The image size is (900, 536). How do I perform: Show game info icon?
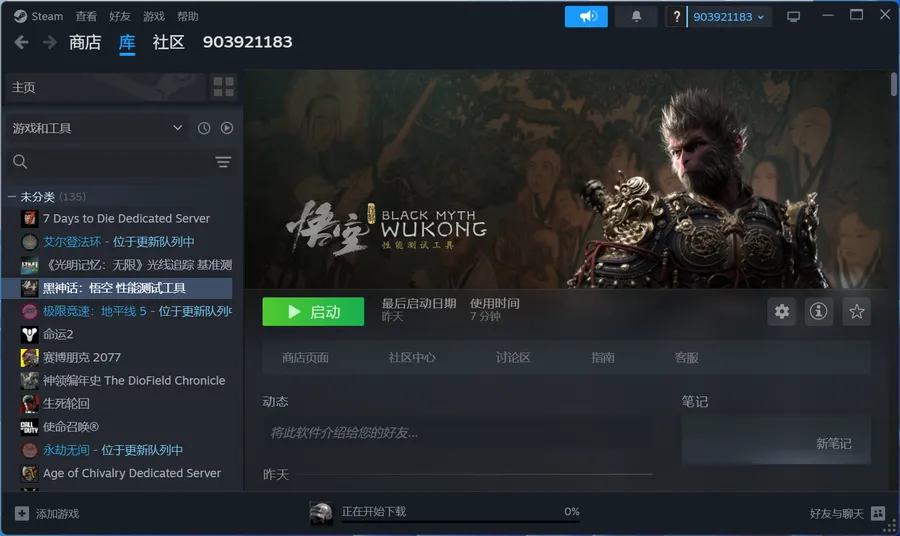click(x=819, y=312)
